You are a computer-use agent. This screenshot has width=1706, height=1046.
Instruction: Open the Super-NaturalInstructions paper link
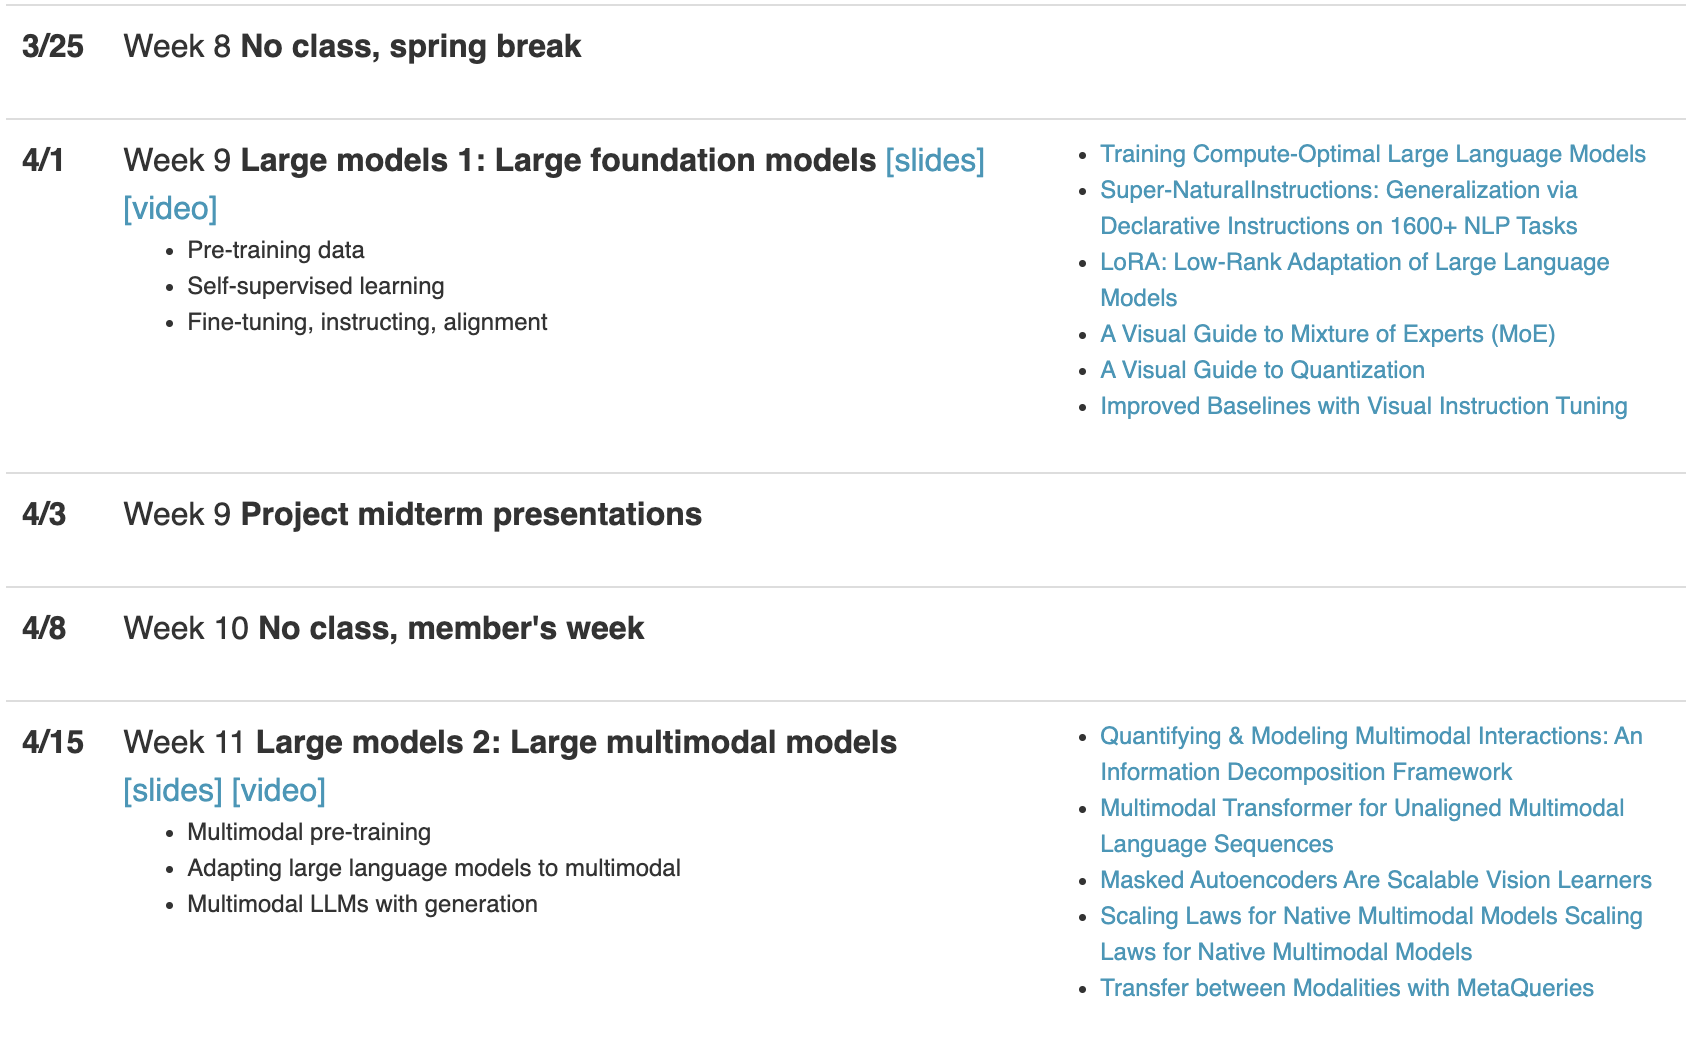pyautogui.click(x=1339, y=208)
